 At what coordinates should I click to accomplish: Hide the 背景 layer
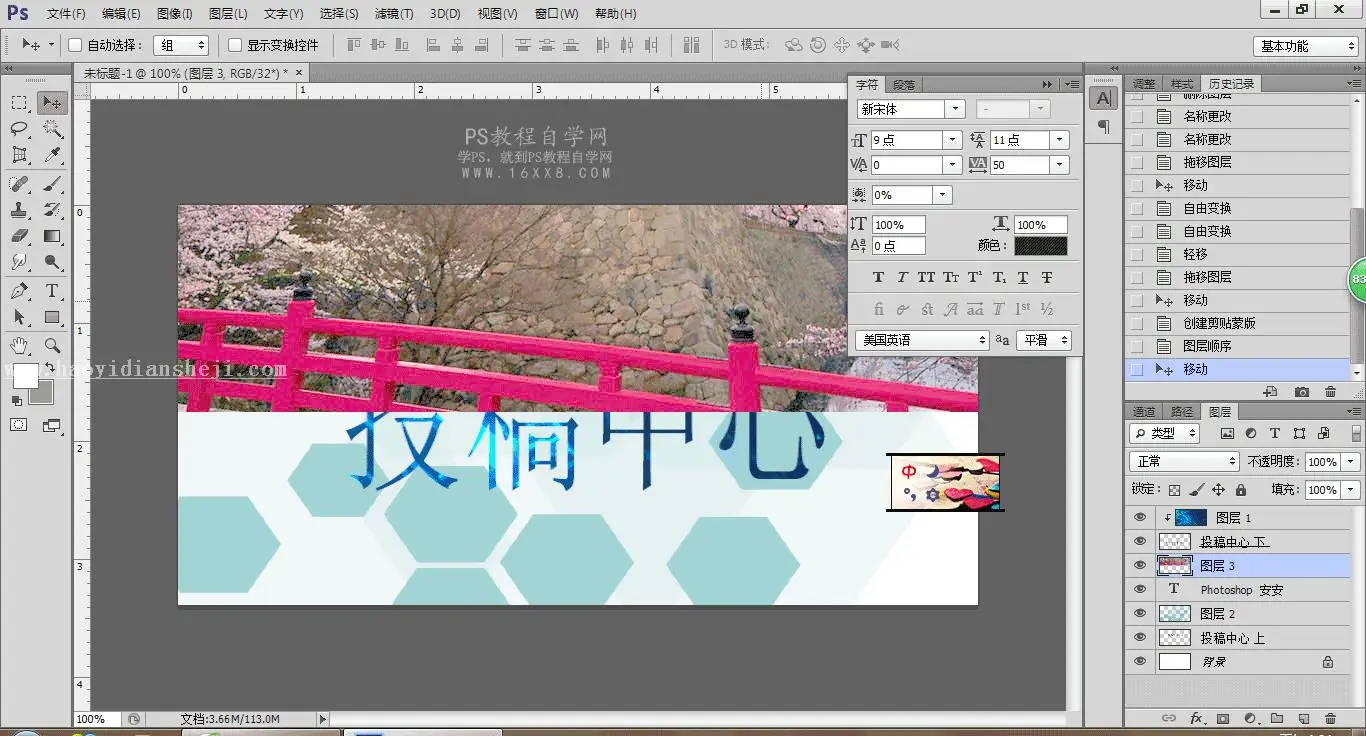pyautogui.click(x=1140, y=662)
